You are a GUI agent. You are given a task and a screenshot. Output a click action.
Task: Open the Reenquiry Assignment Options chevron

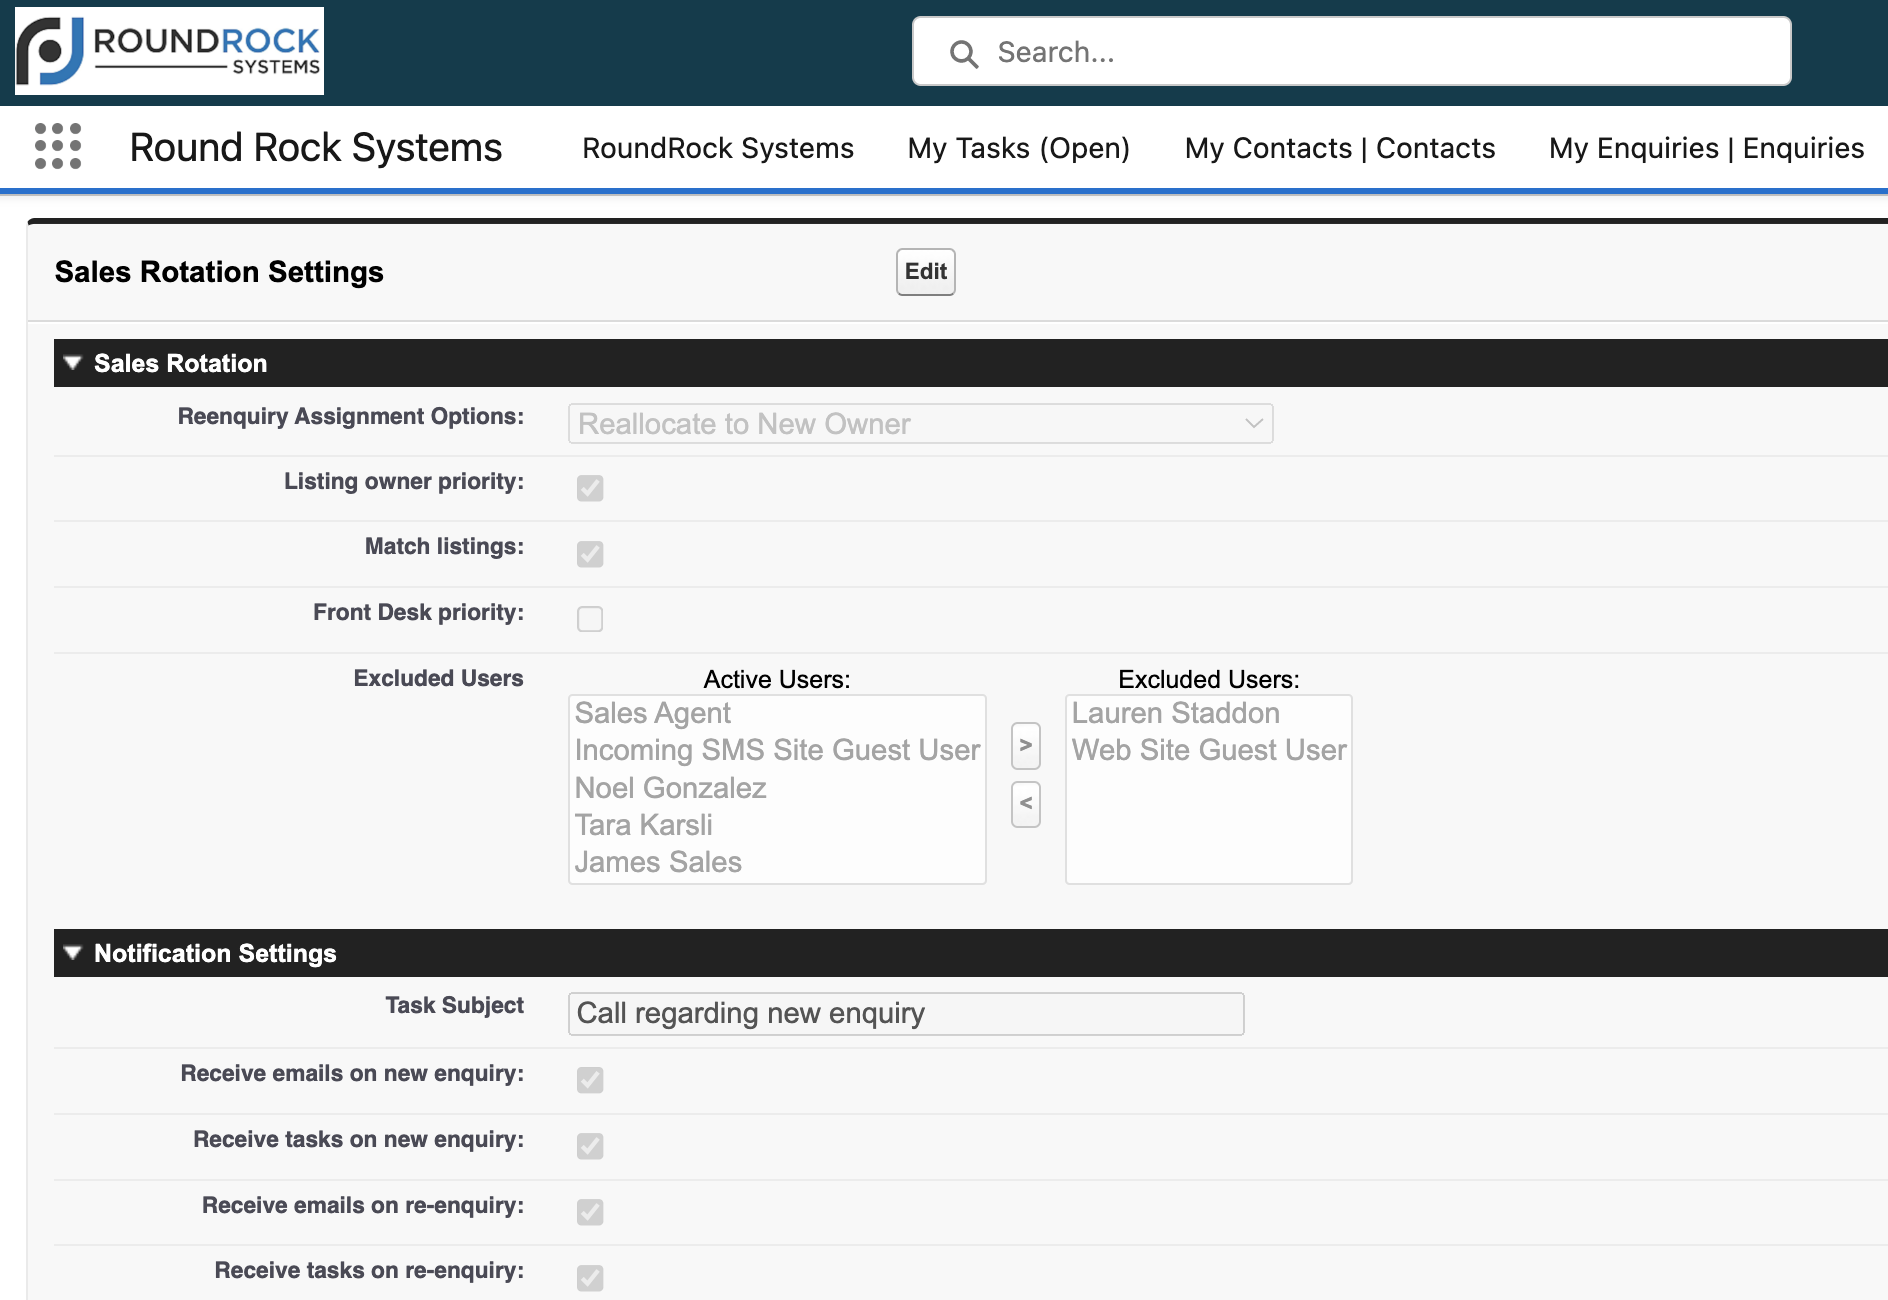[1252, 423]
